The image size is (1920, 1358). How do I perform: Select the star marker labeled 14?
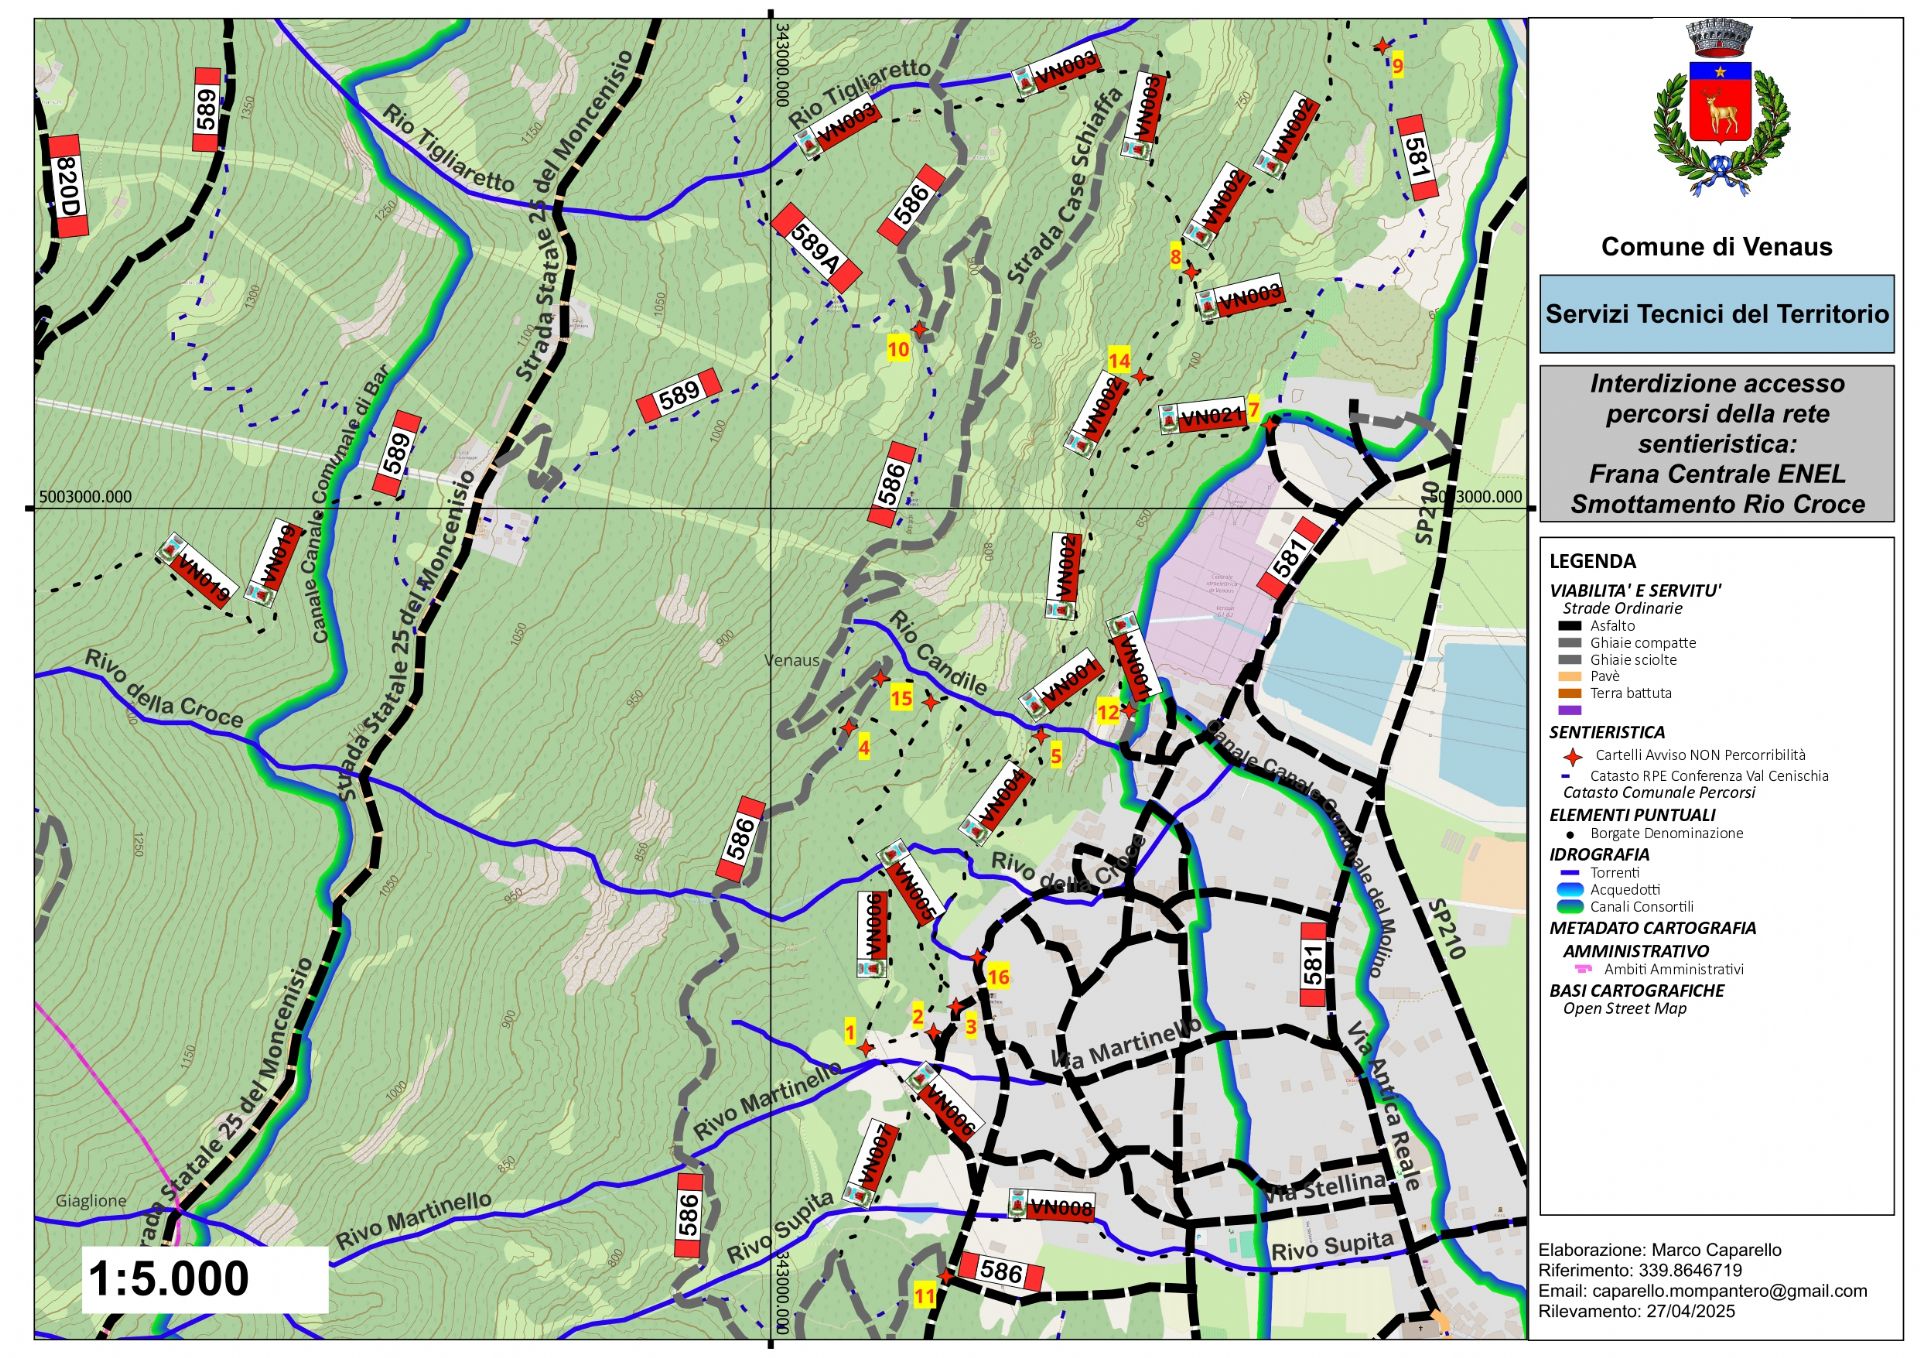(1140, 376)
